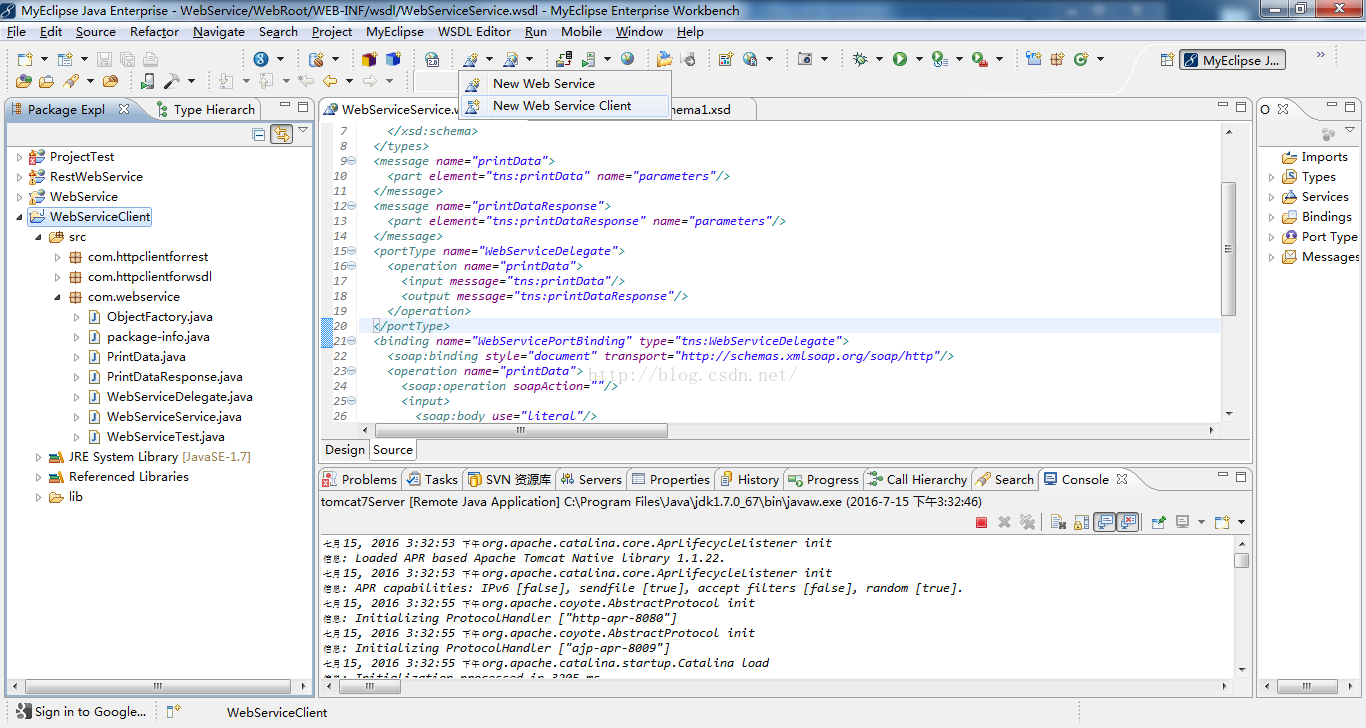Toggle show console when standard output changes
The image size is (1366, 728).
(1104, 522)
